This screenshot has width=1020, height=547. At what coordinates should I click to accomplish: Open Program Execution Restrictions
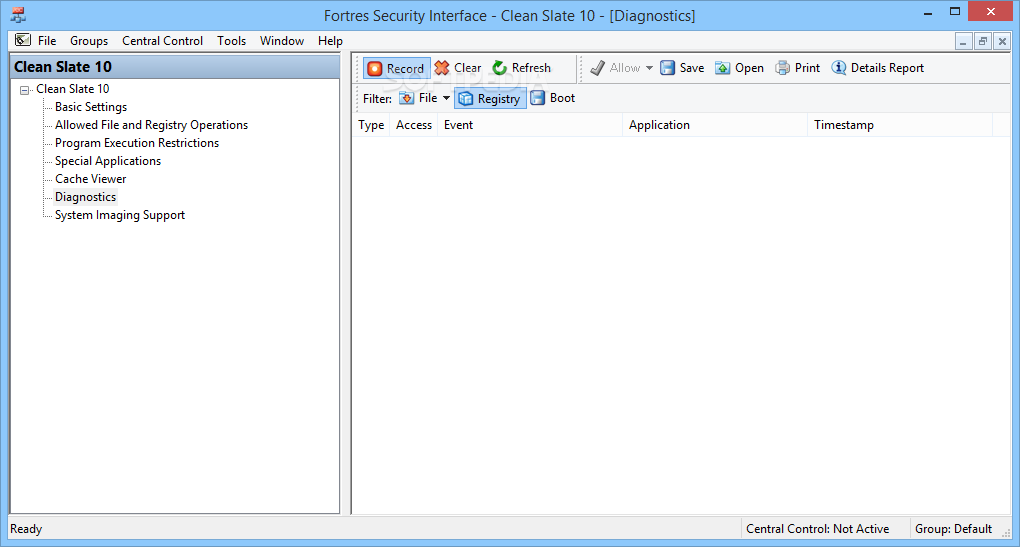point(137,143)
